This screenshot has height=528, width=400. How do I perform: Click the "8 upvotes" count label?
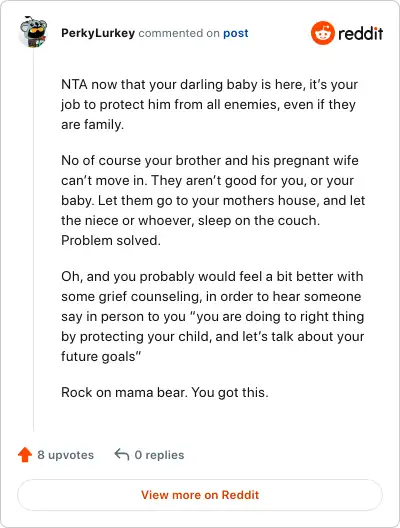(66, 455)
